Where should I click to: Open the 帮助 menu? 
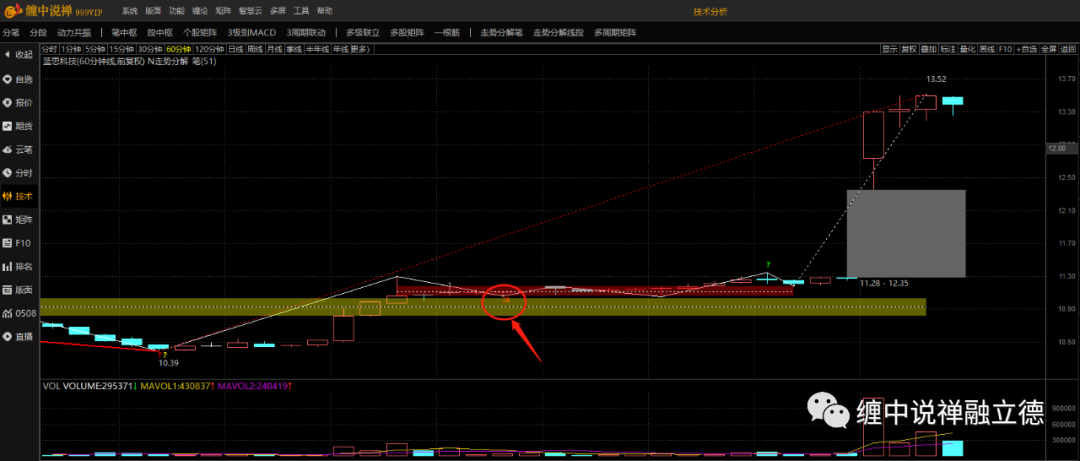click(x=324, y=12)
